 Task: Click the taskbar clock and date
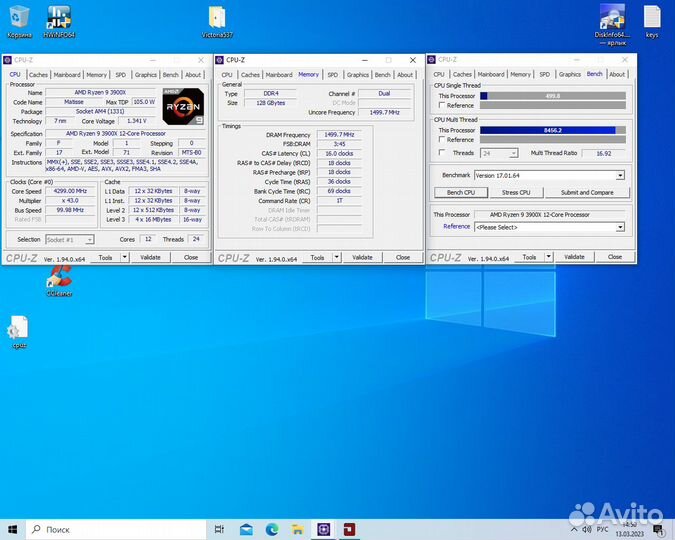(629, 529)
